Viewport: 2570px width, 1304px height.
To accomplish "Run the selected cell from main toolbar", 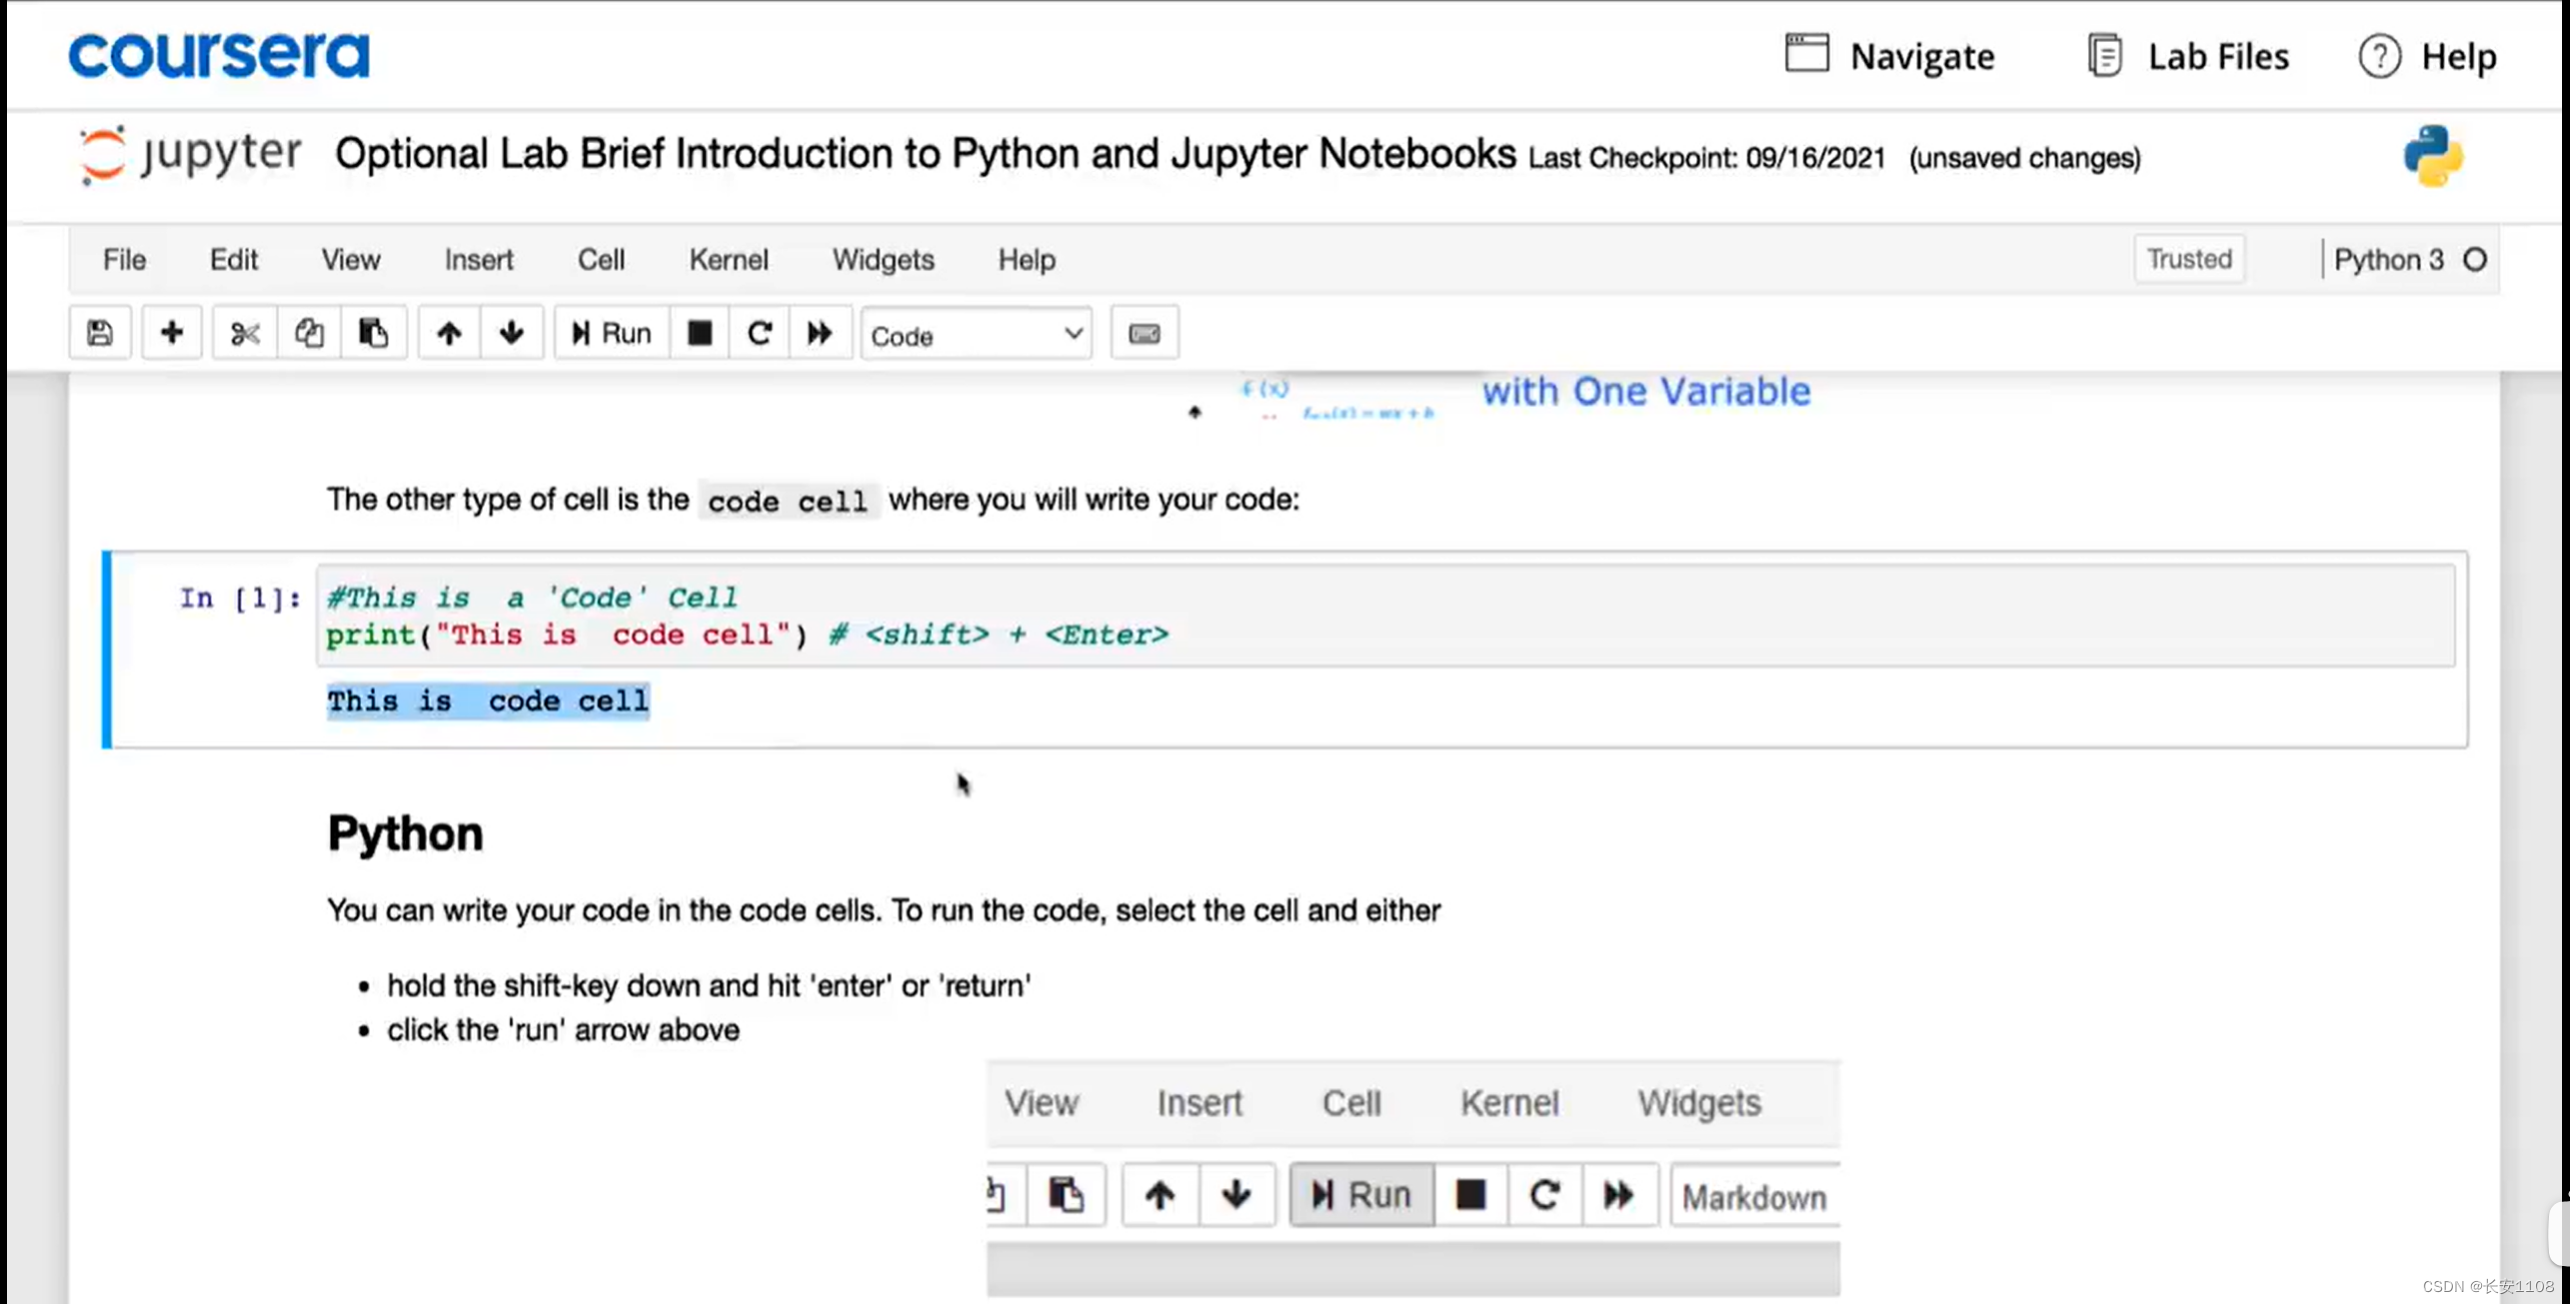I will tap(611, 333).
